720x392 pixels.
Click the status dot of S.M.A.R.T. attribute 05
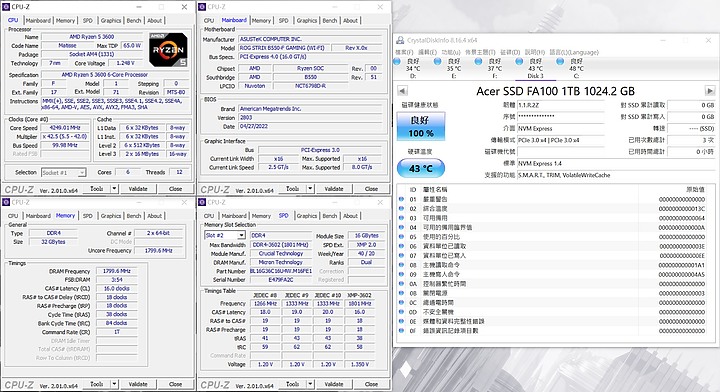click(x=401, y=237)
